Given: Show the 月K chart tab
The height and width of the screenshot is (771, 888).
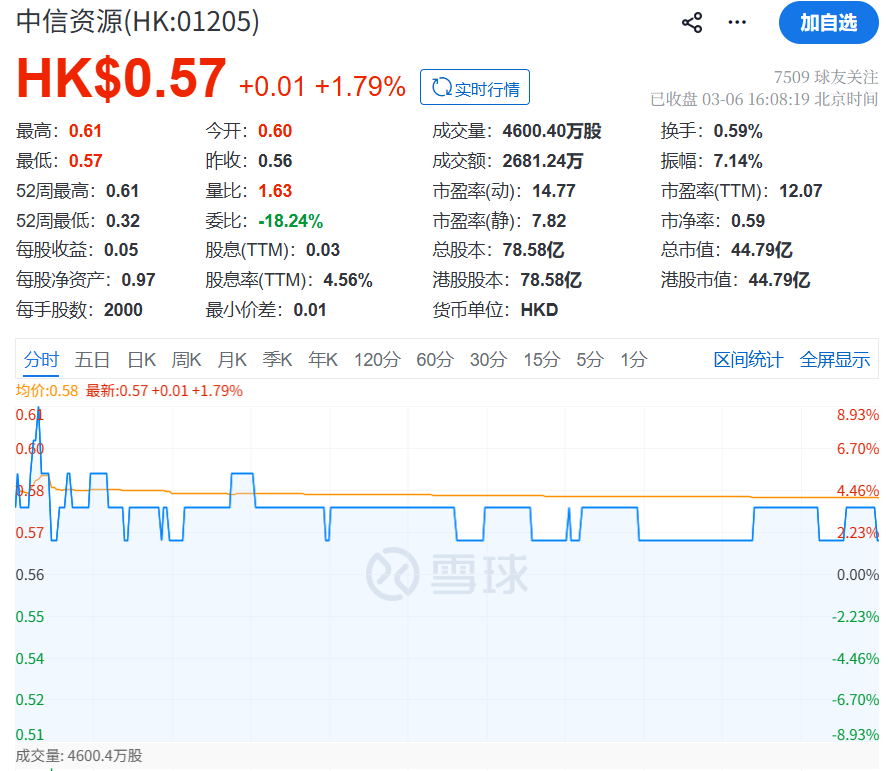Looking at the screenshot, I should coord(233,360).
